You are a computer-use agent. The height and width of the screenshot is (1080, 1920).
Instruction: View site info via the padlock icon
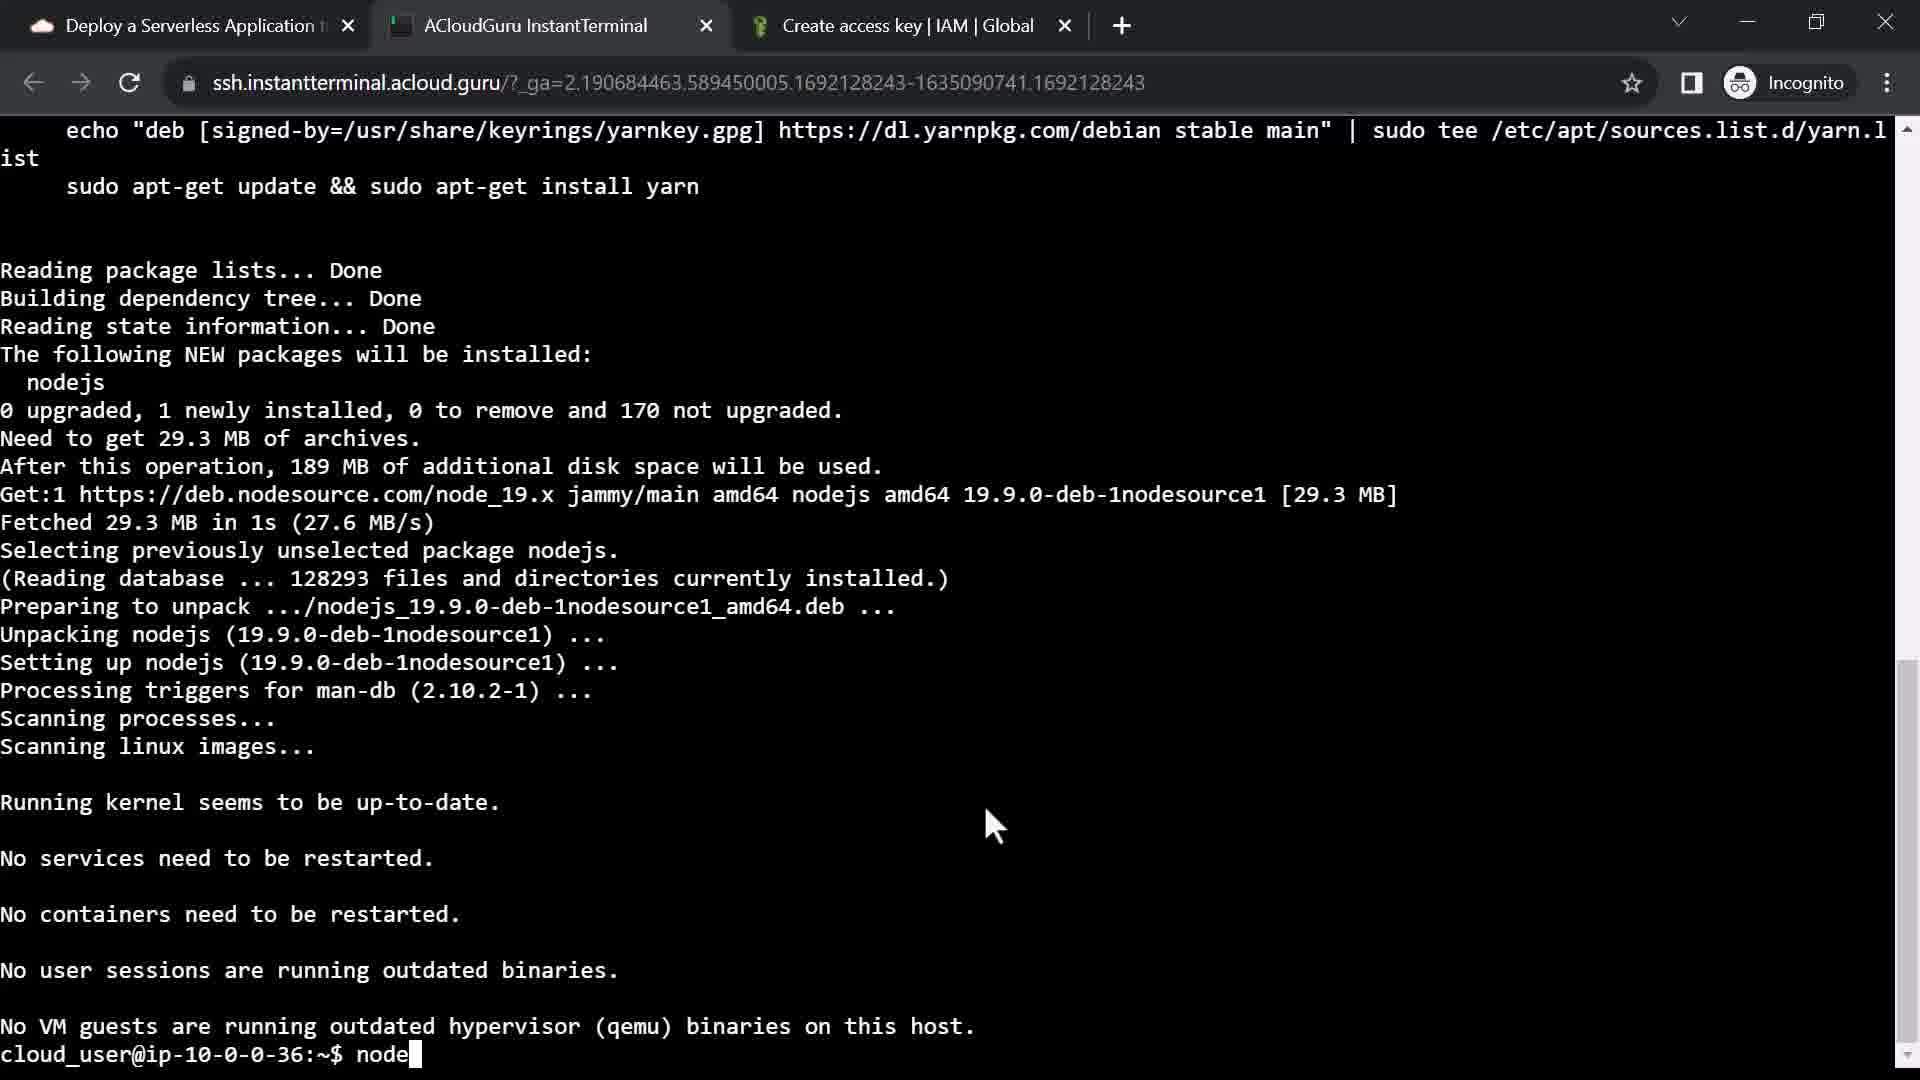pos(188,83)
